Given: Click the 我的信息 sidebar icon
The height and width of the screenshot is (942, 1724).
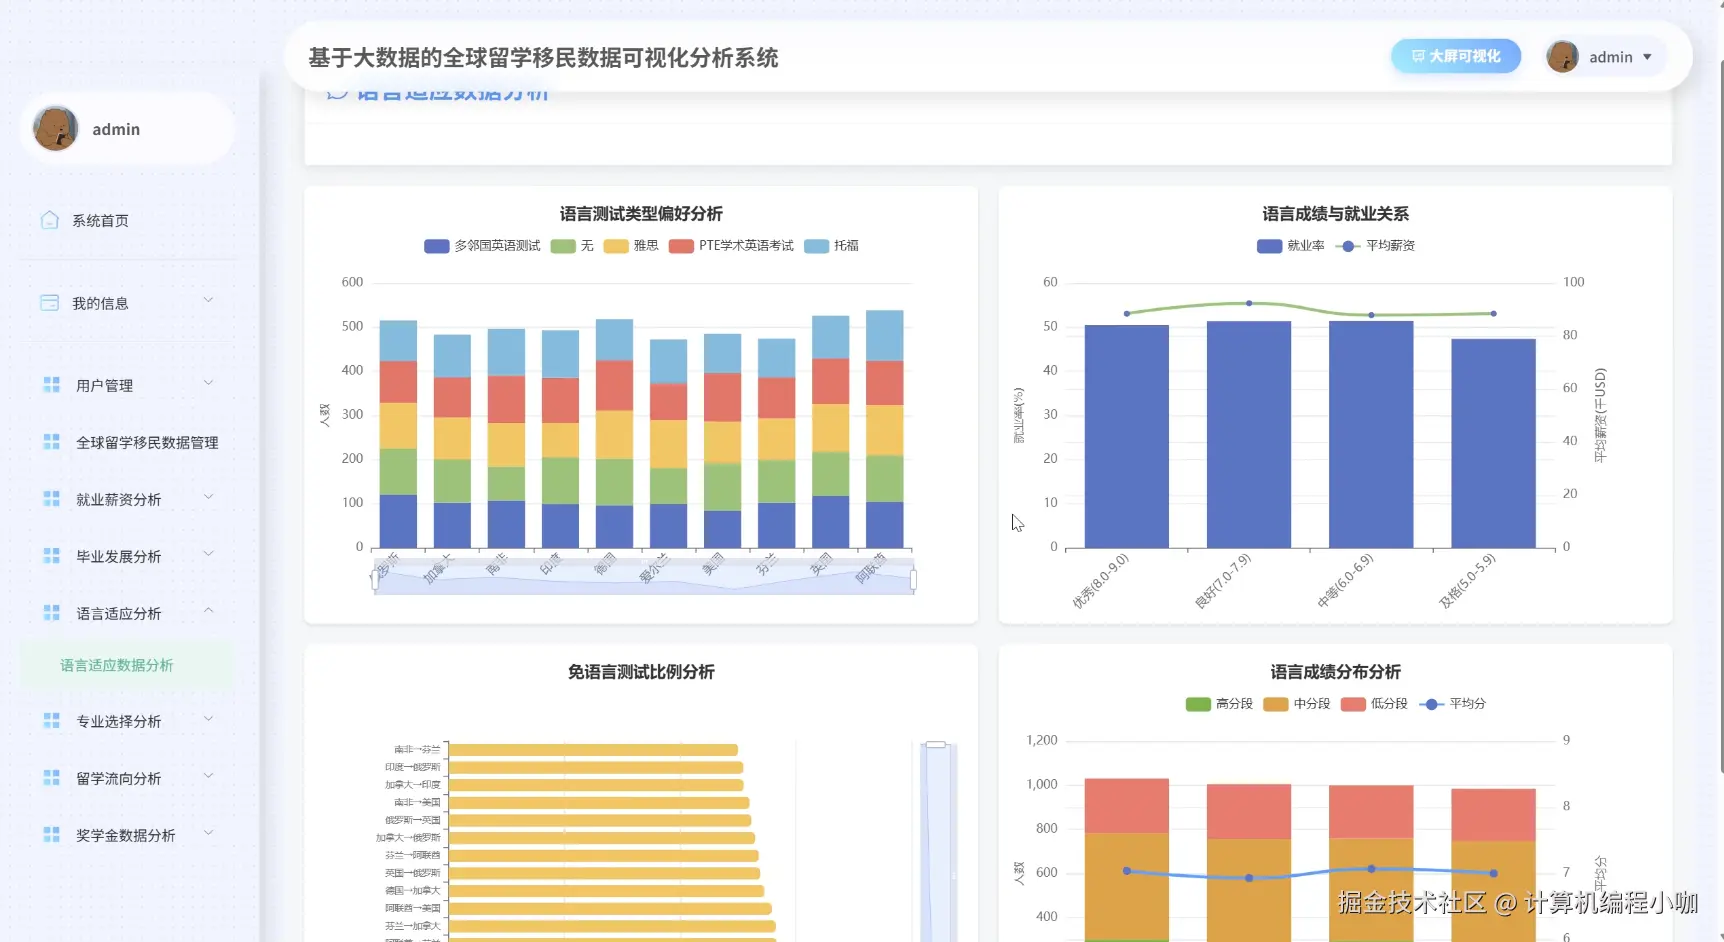Looking at the screenshot, I should pos(48,301).
